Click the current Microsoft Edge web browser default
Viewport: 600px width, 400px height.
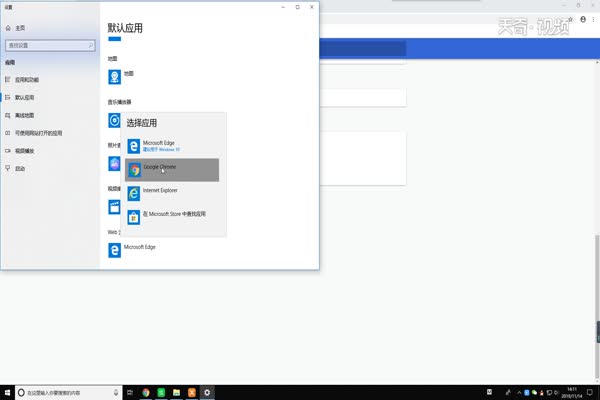132,250
